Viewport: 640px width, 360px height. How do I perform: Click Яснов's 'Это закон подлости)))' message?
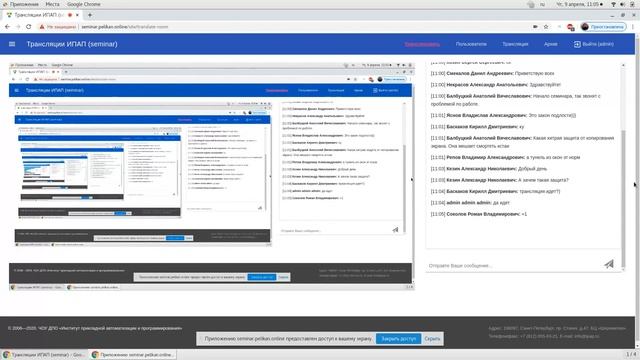tap(503, 116)
